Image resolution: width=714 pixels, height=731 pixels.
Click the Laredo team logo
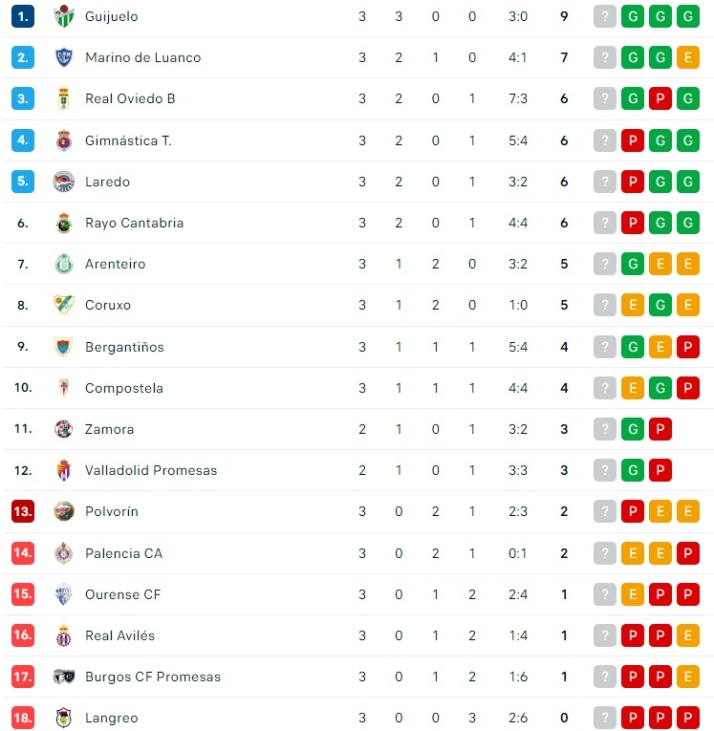(x=64, y=182)
